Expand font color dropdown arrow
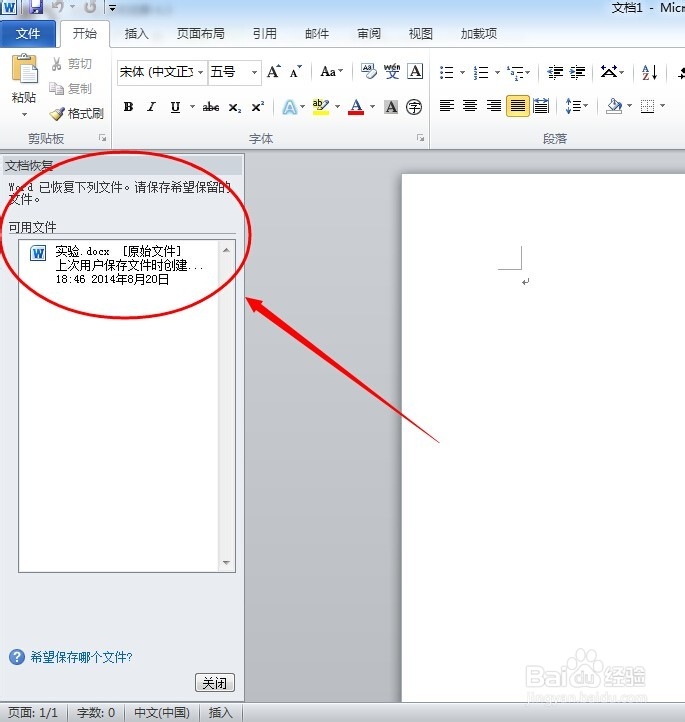Image resolution: width=685 pixels, height=722 pixels. (372, 107)
